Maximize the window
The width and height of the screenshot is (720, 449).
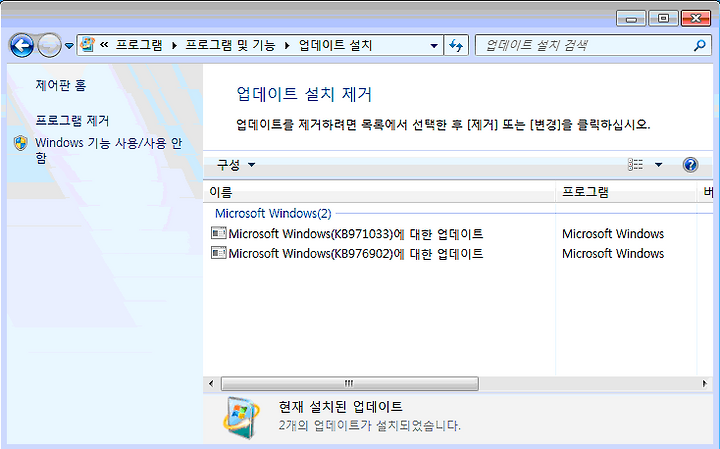coord(663,19)
